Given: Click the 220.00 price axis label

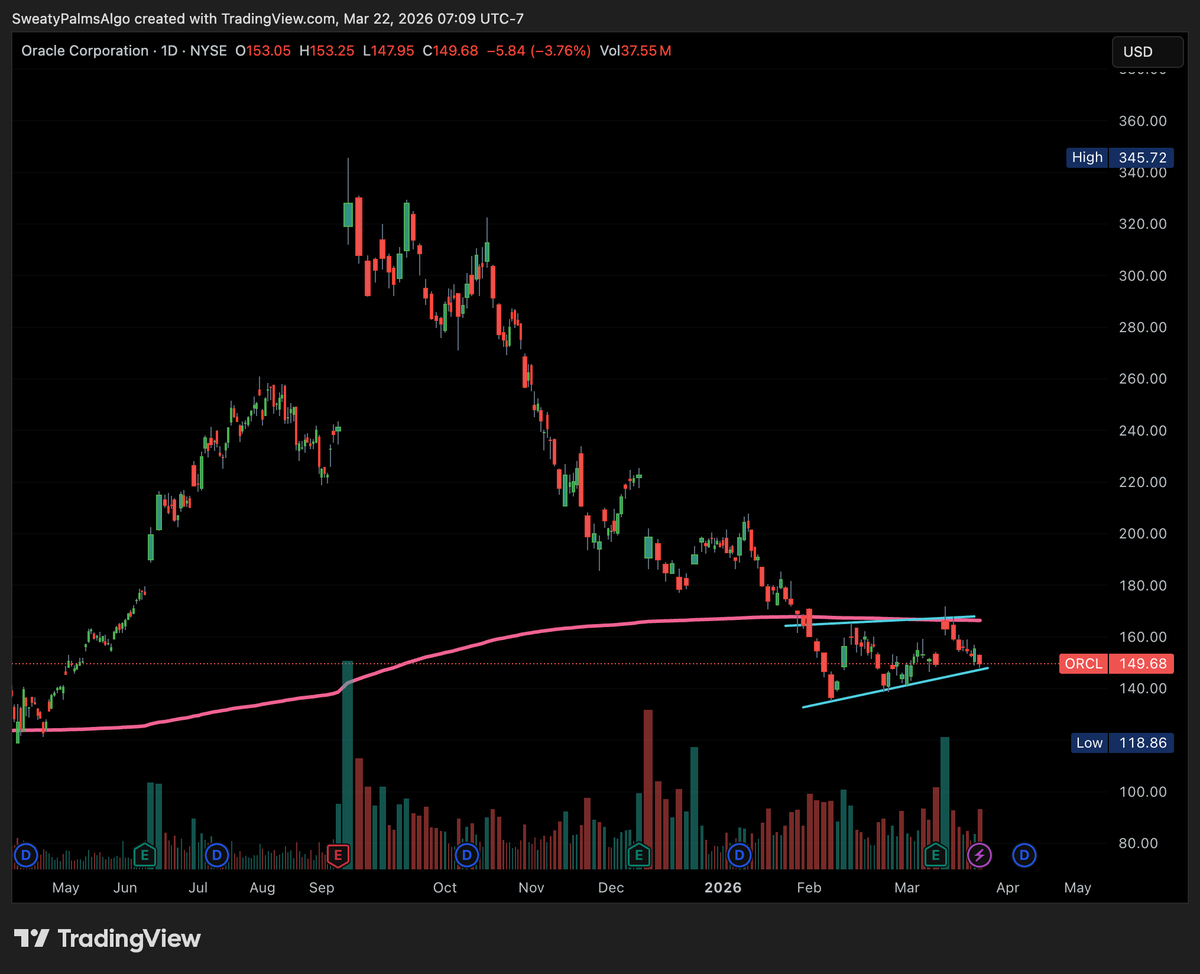Looking at the screenshot, I should (1144, 482).
